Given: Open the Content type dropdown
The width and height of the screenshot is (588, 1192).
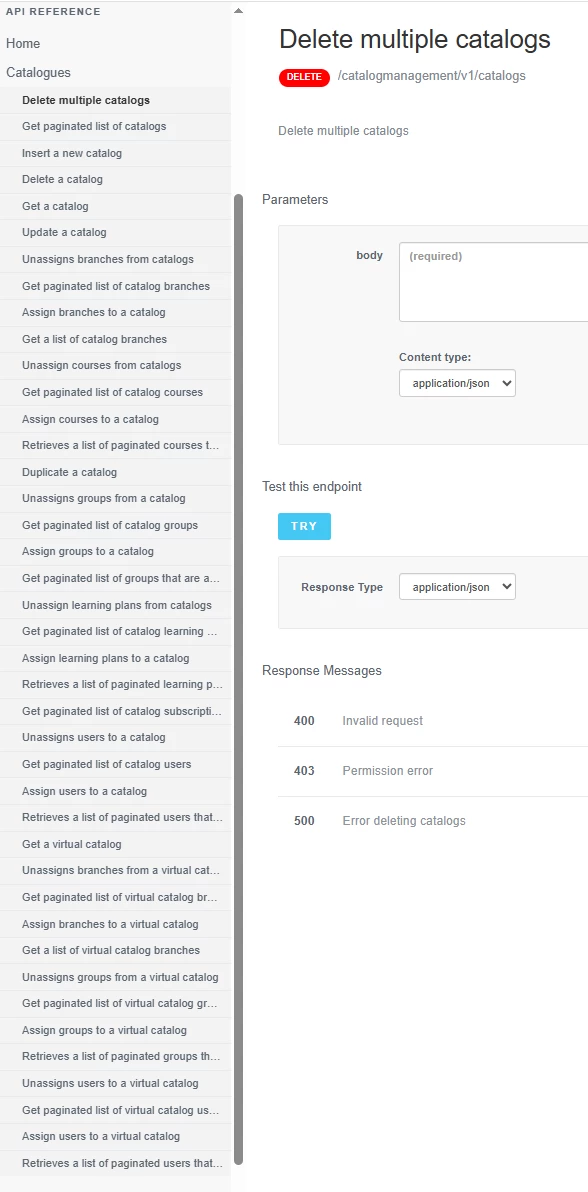Looking at the screenshot, I should (x=457, y=383).
